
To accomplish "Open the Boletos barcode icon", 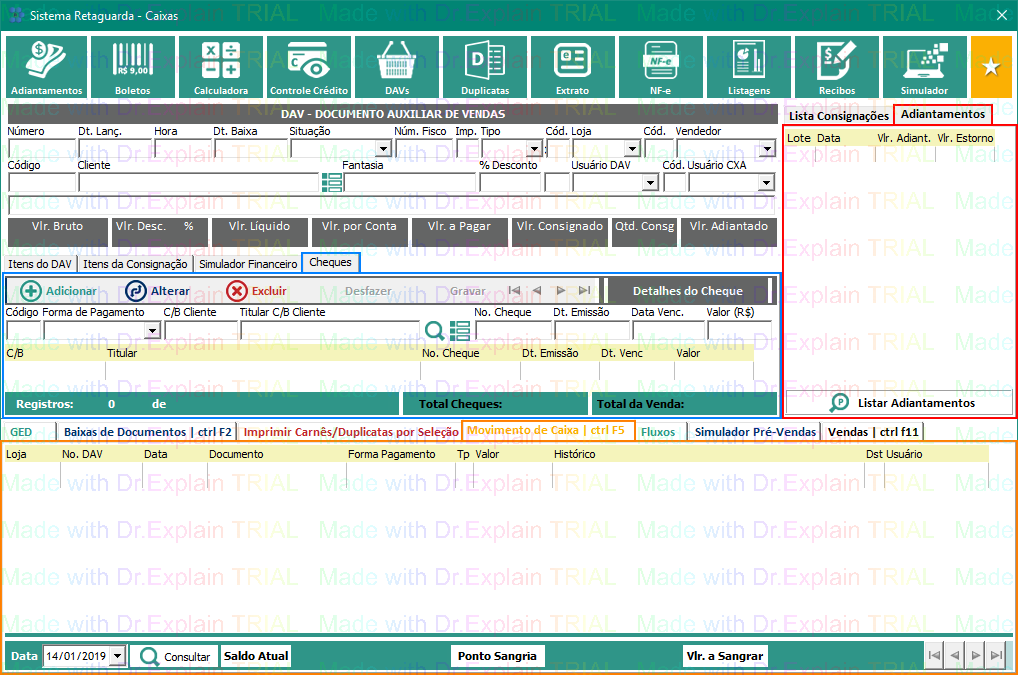I will 133,67.
